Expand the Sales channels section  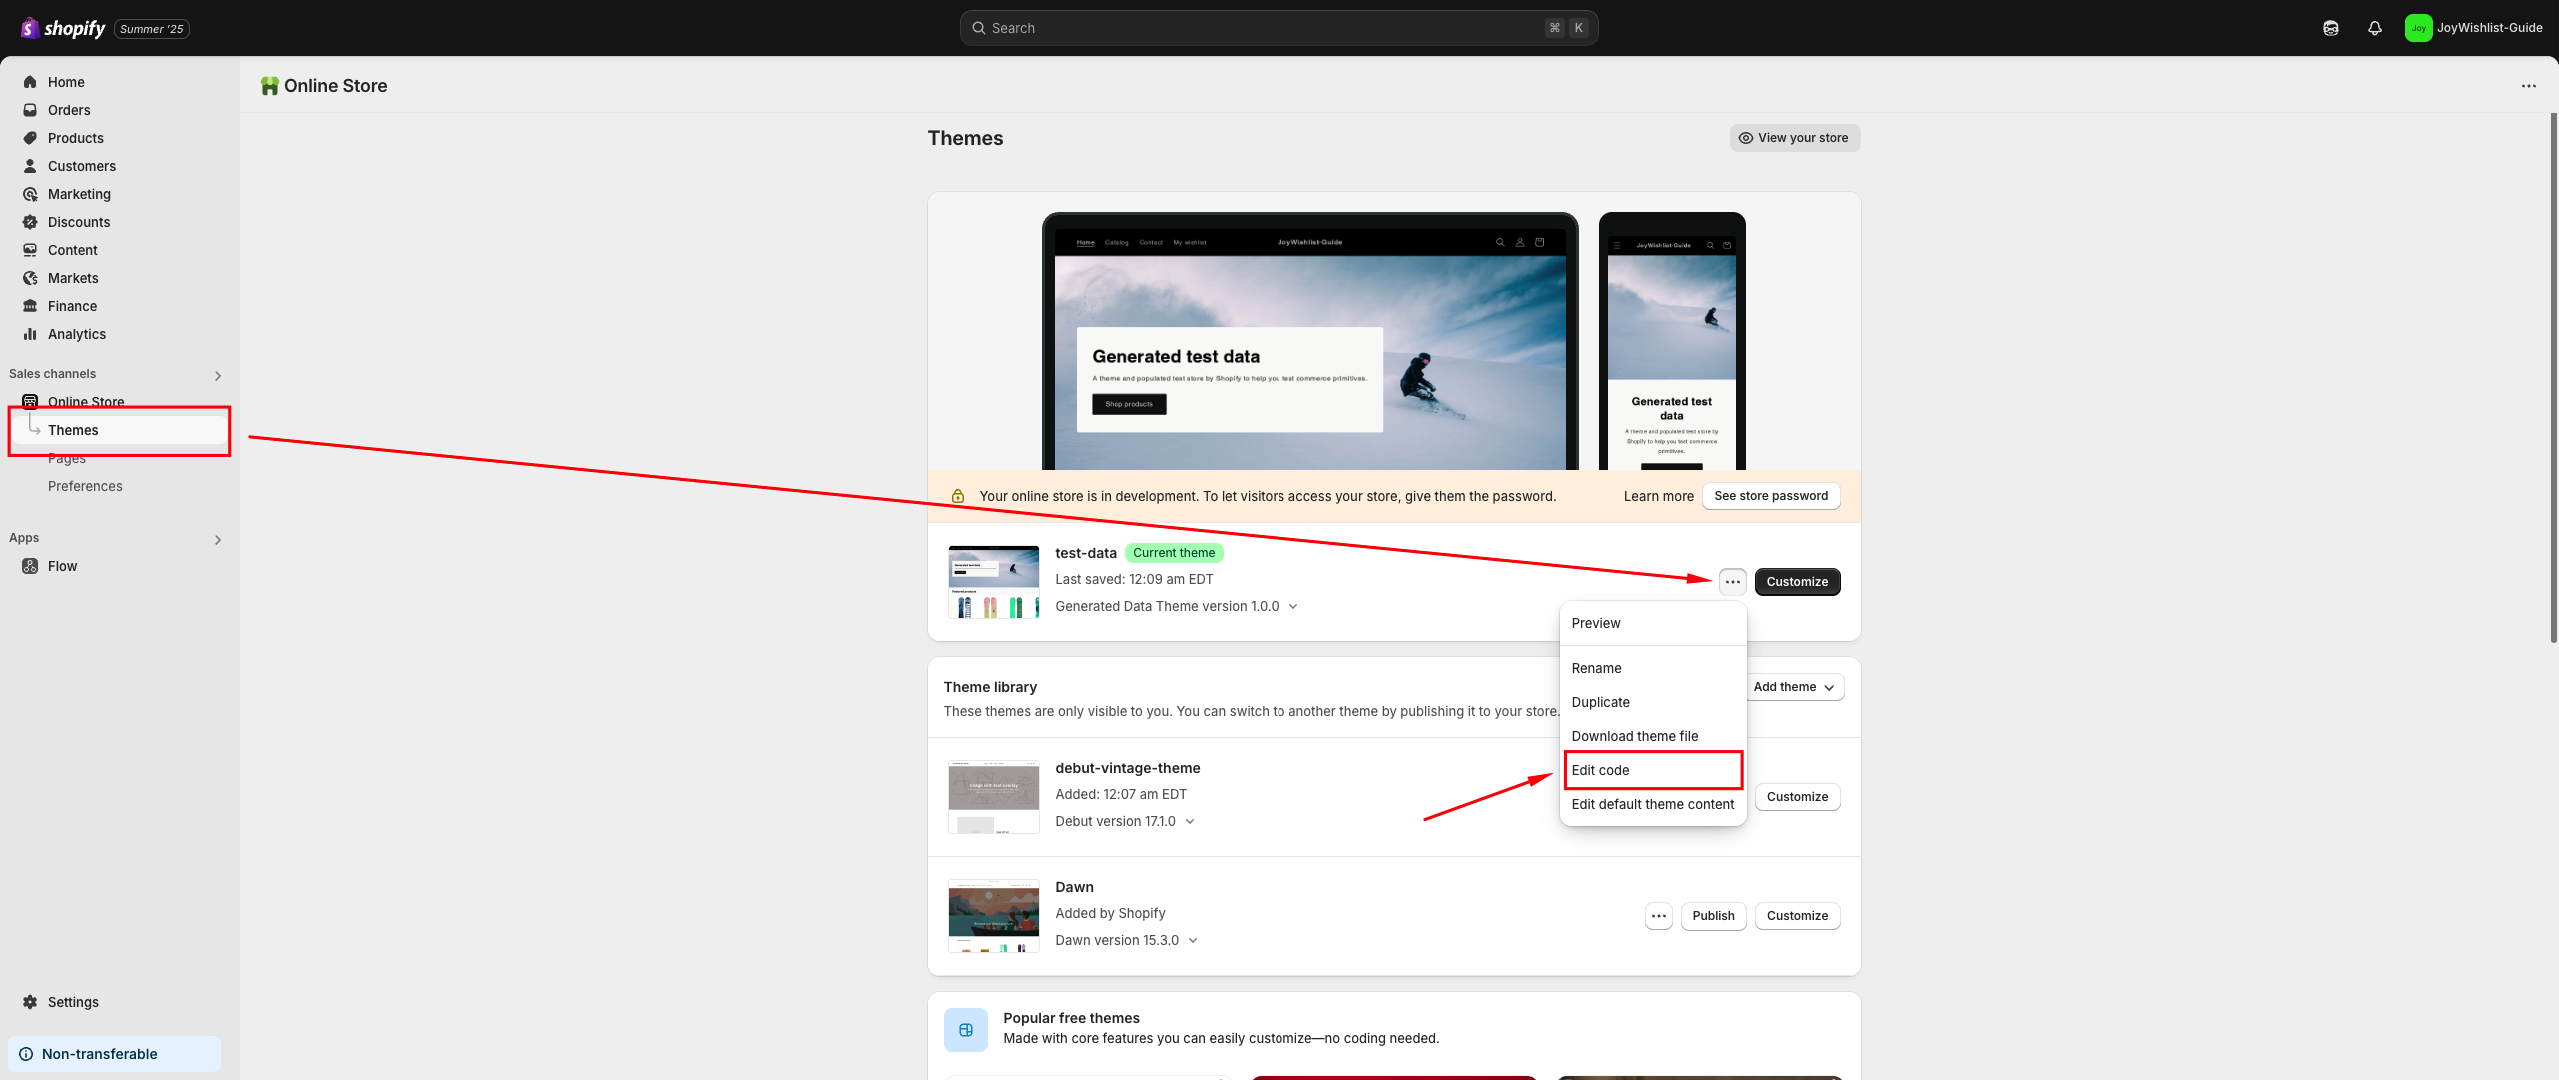click(x=217, y=376)
